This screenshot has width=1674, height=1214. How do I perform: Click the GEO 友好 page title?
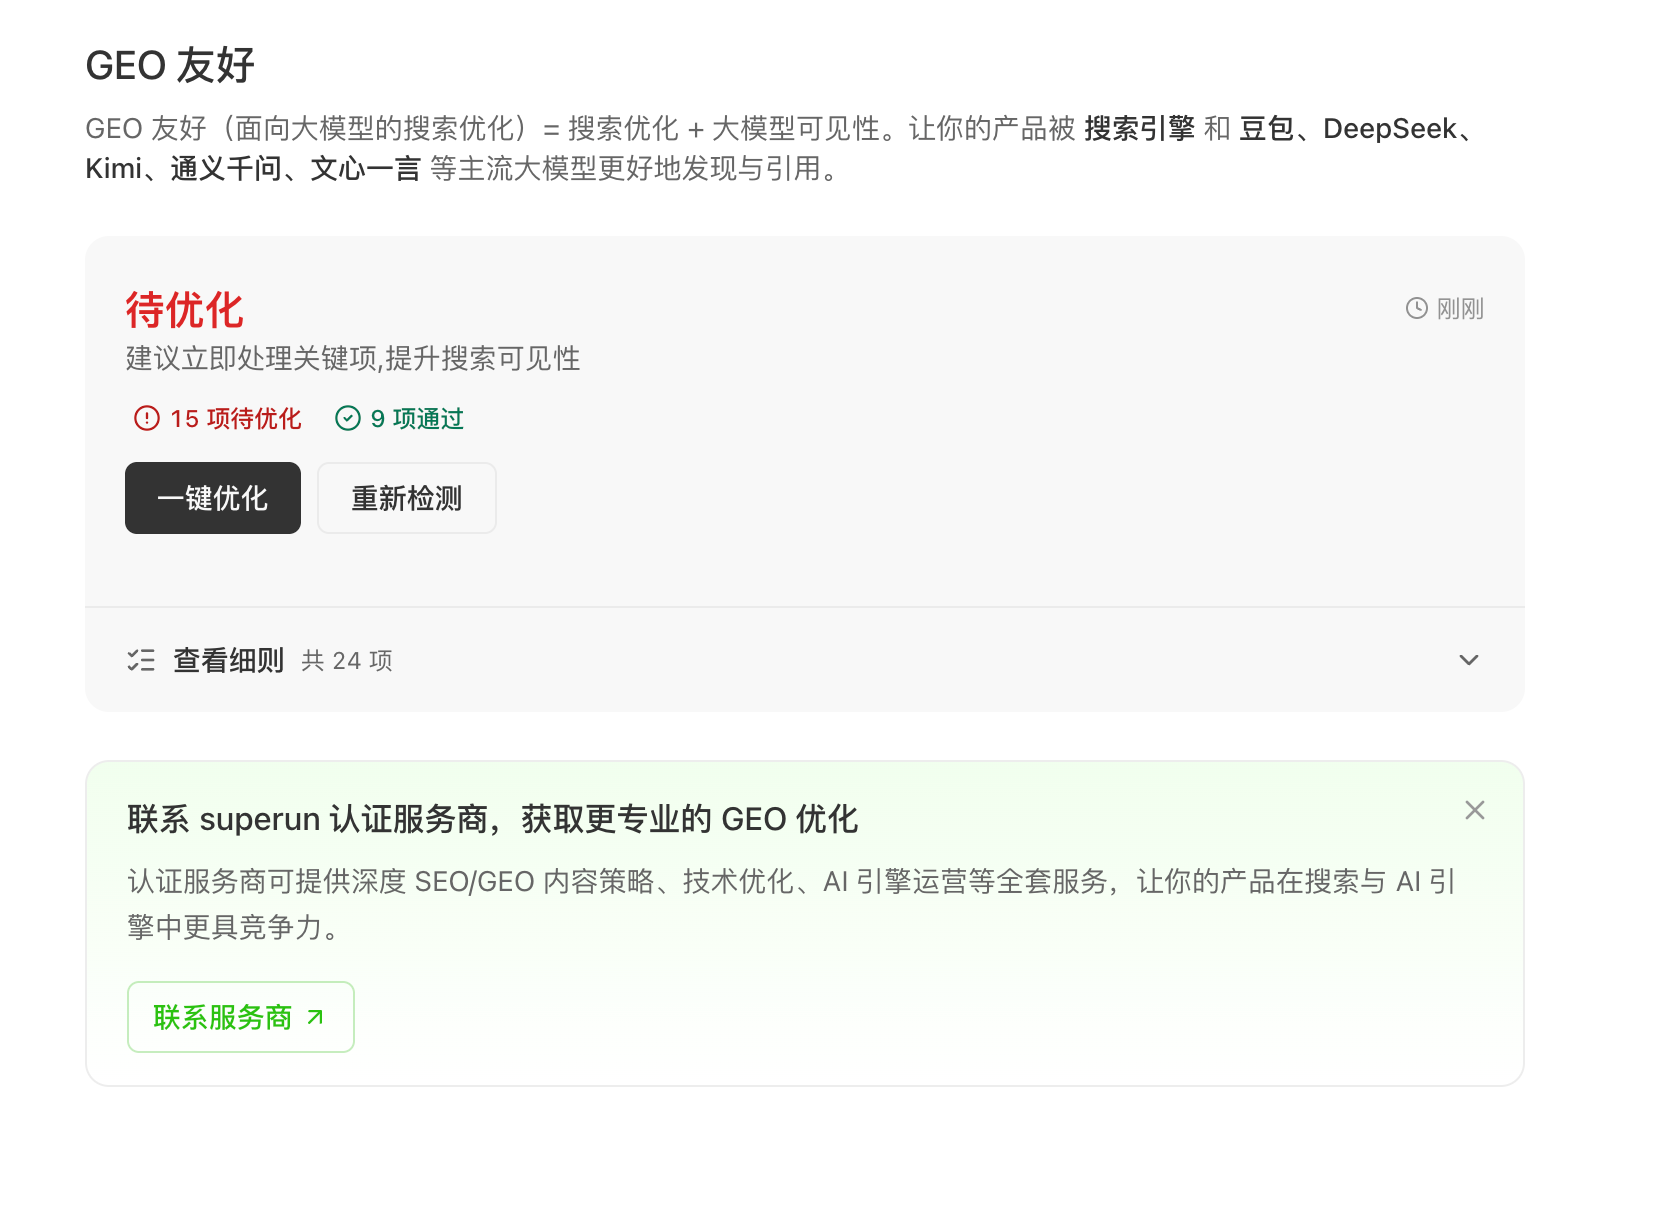(170, 66)
